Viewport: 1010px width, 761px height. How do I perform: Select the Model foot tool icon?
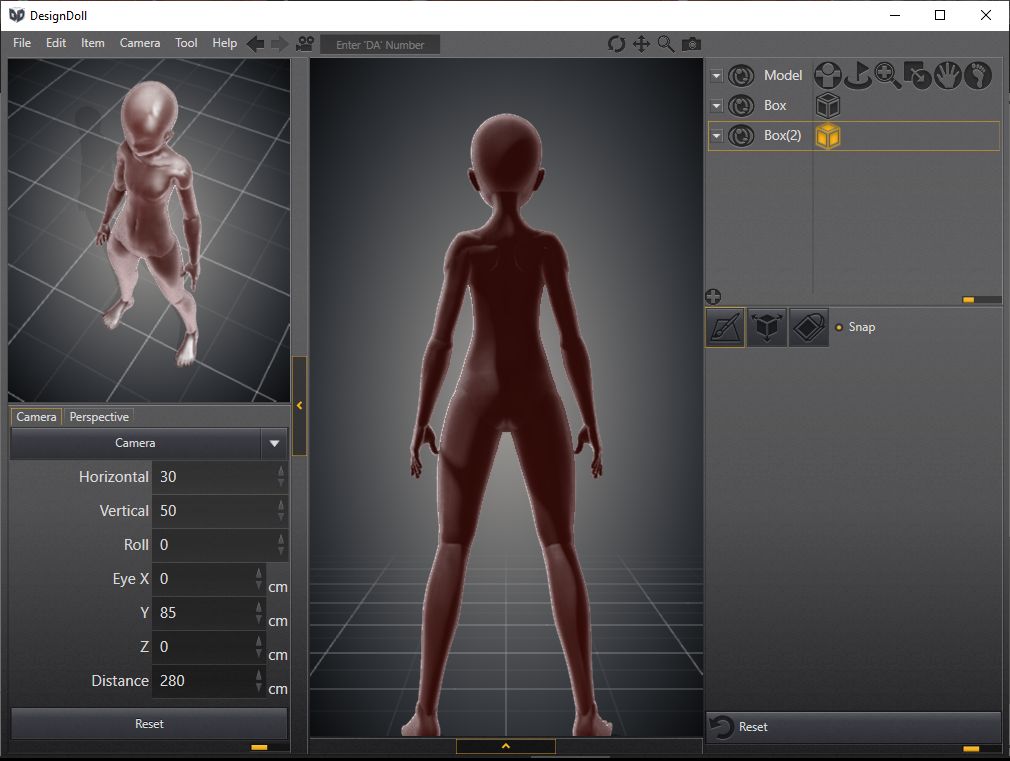pyautogui.click(x=978, y=75)
